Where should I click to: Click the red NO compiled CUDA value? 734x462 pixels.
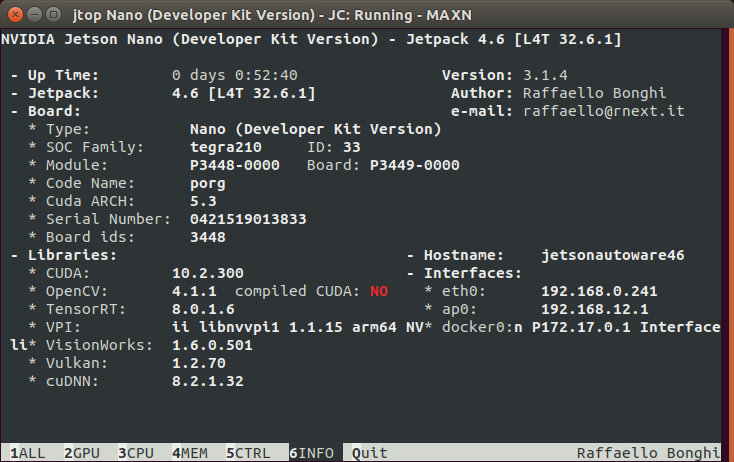pyautogui.click(x=379, y=291)
